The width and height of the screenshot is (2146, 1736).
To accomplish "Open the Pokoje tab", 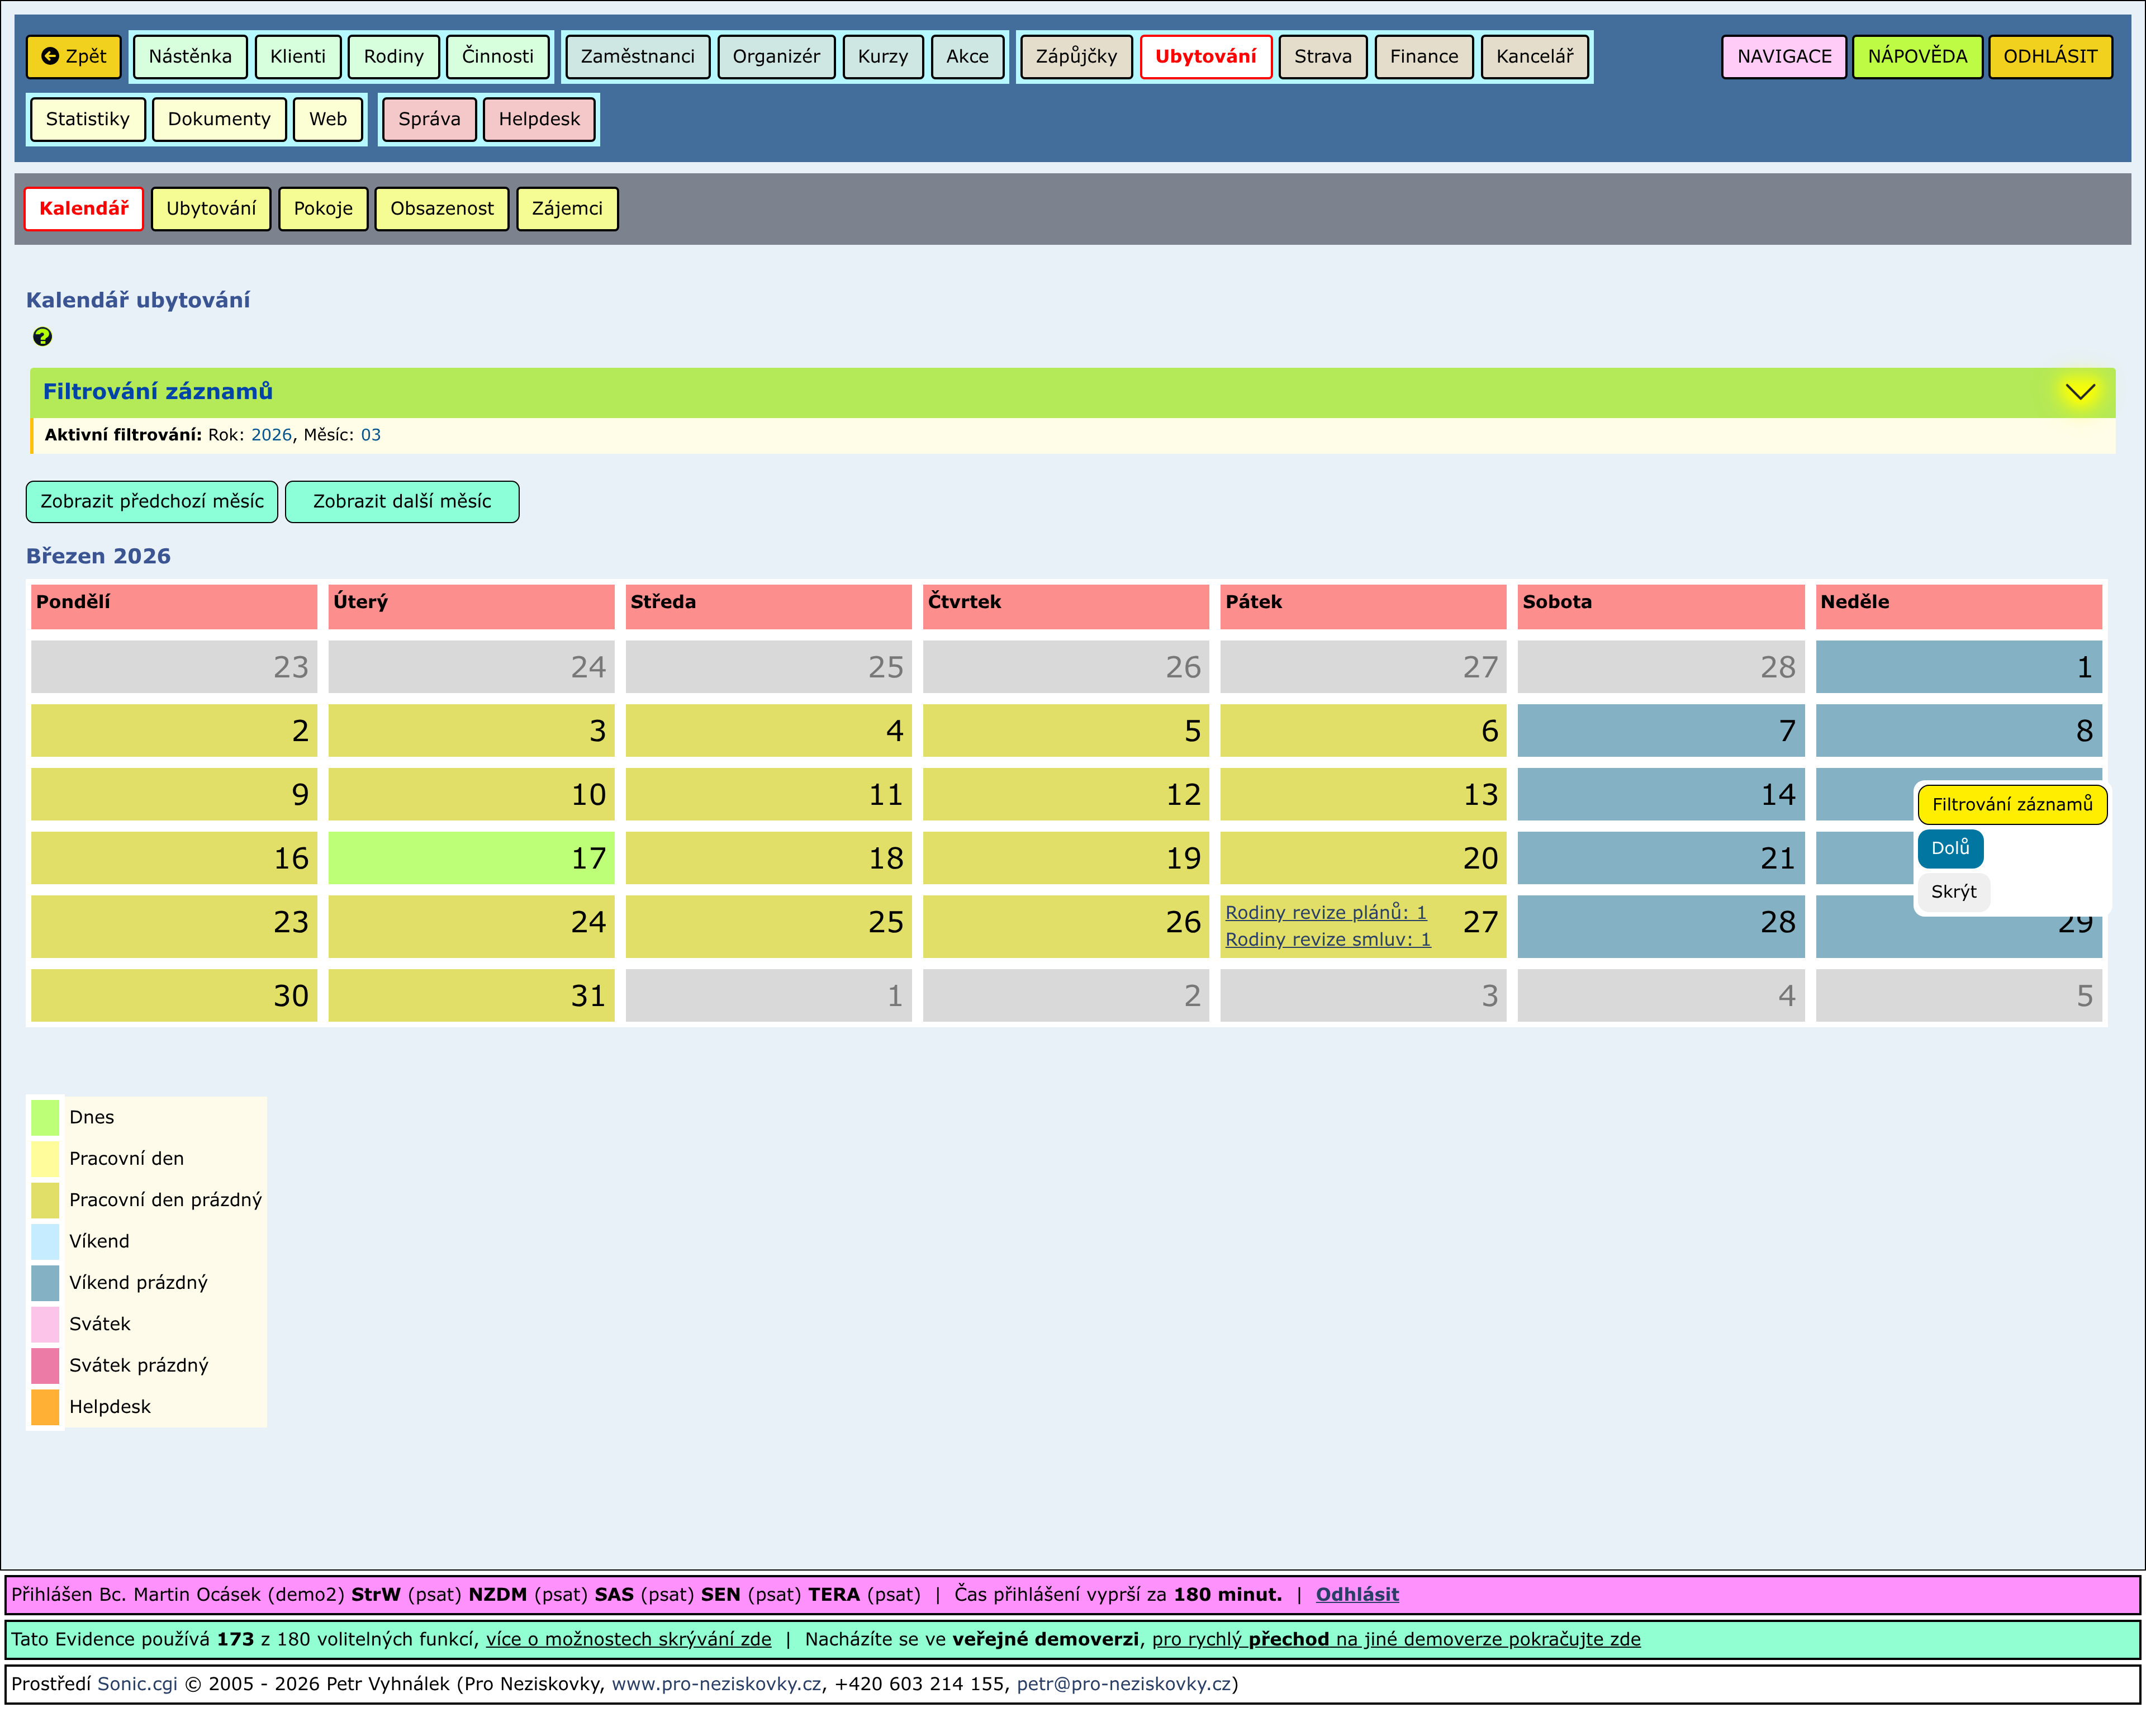I will click(x=322, y=208).
